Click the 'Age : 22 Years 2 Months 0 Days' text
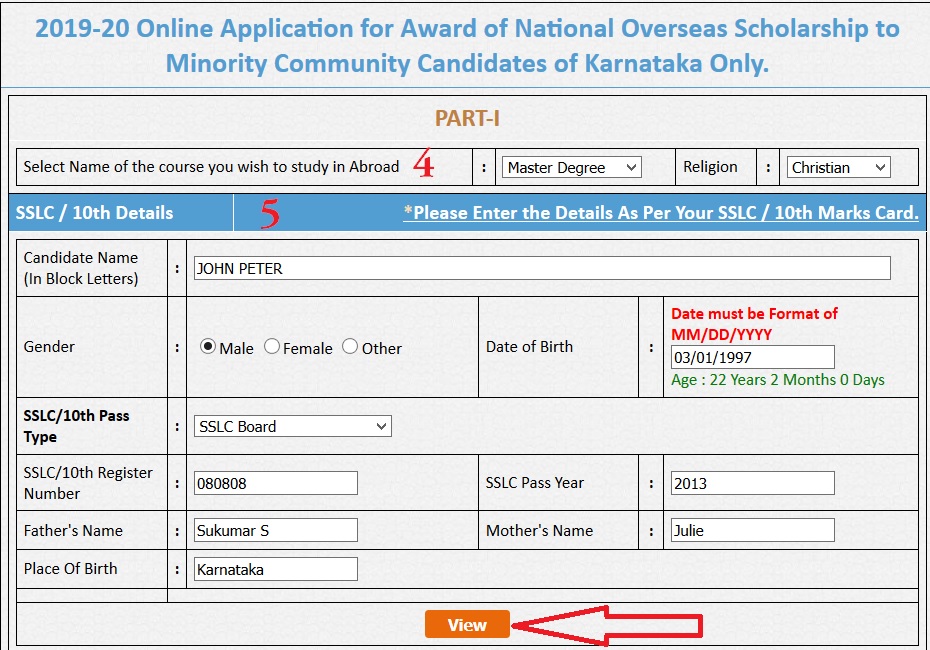The width and height of the screenshot is (930, 650). click(778, 380)
